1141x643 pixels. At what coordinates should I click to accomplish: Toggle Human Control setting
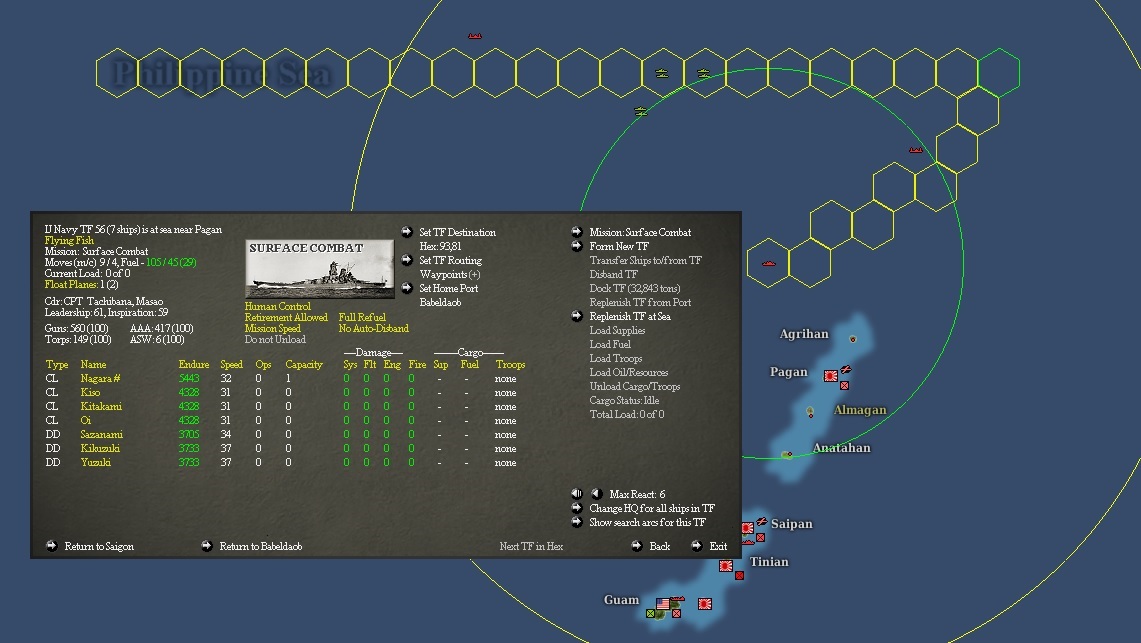tap(277, 306)
